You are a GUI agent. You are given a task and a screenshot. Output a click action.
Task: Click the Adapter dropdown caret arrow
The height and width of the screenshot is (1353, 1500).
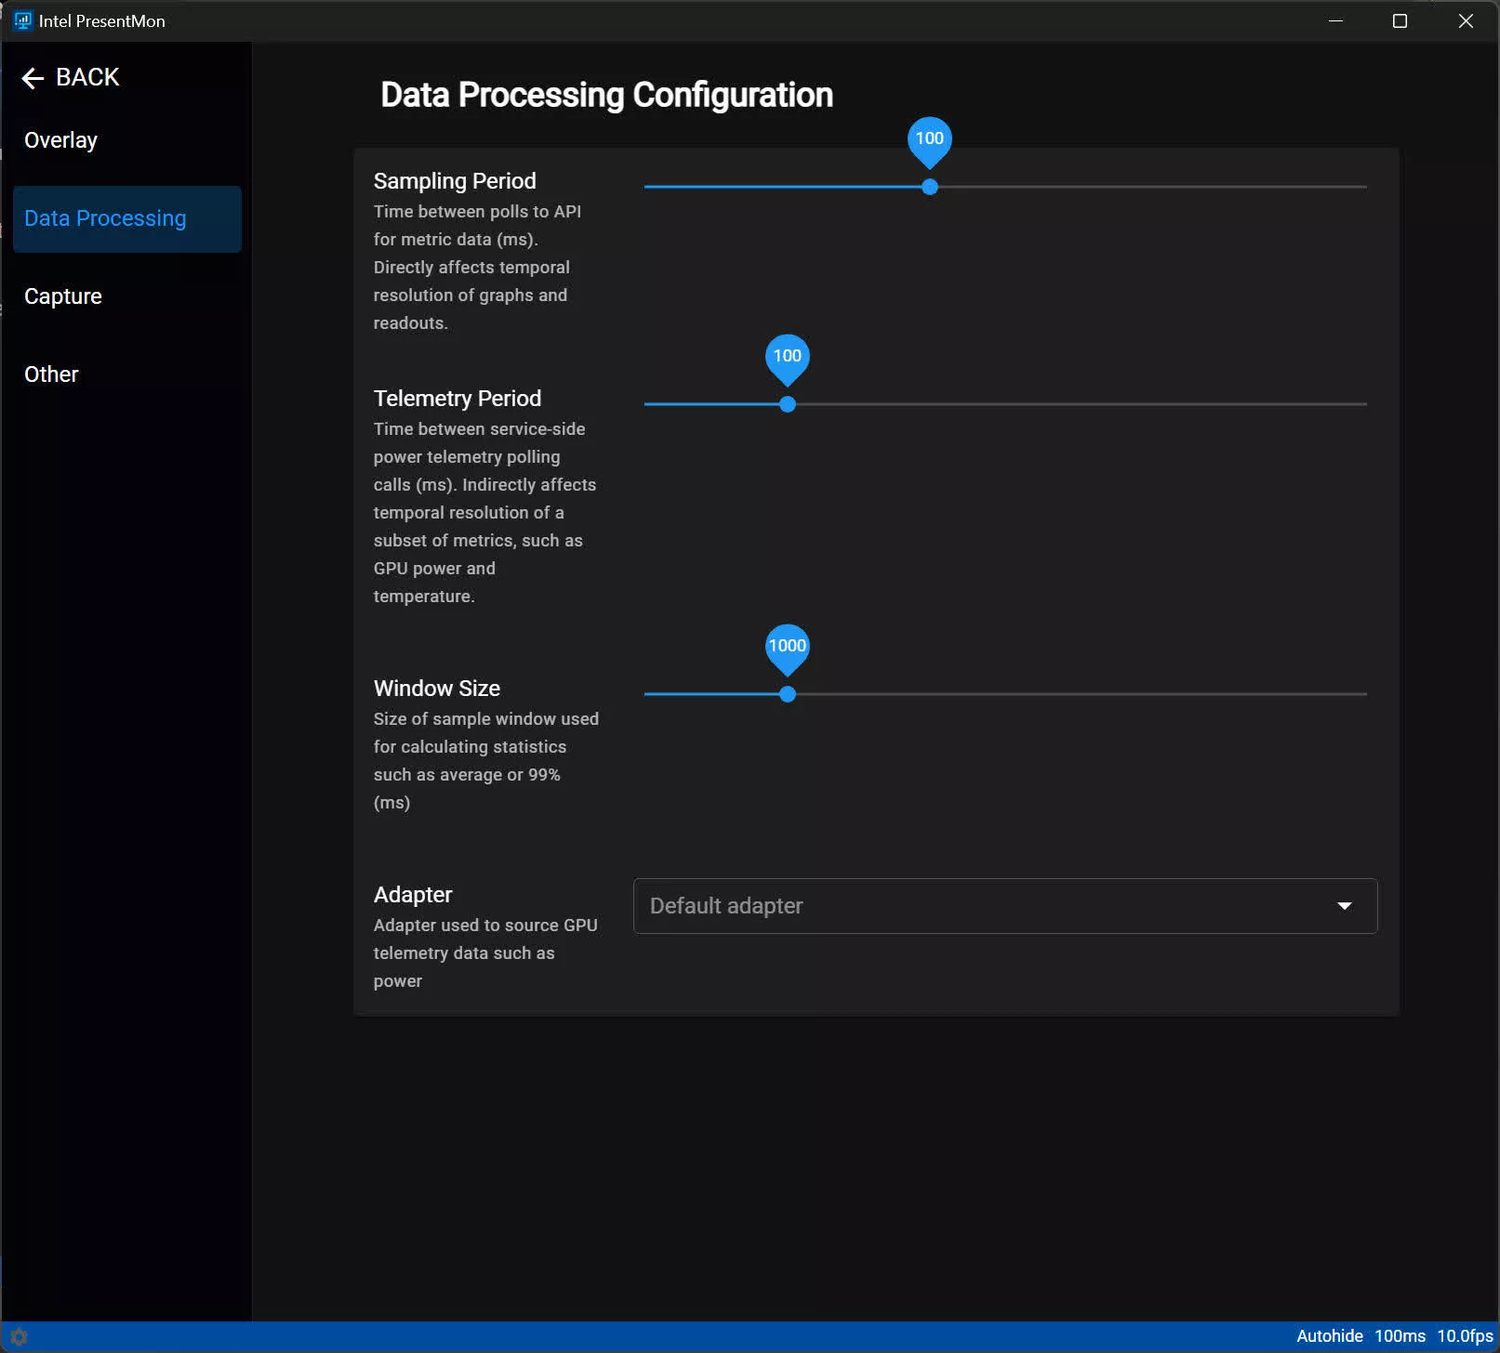(x=1344, y=906)
